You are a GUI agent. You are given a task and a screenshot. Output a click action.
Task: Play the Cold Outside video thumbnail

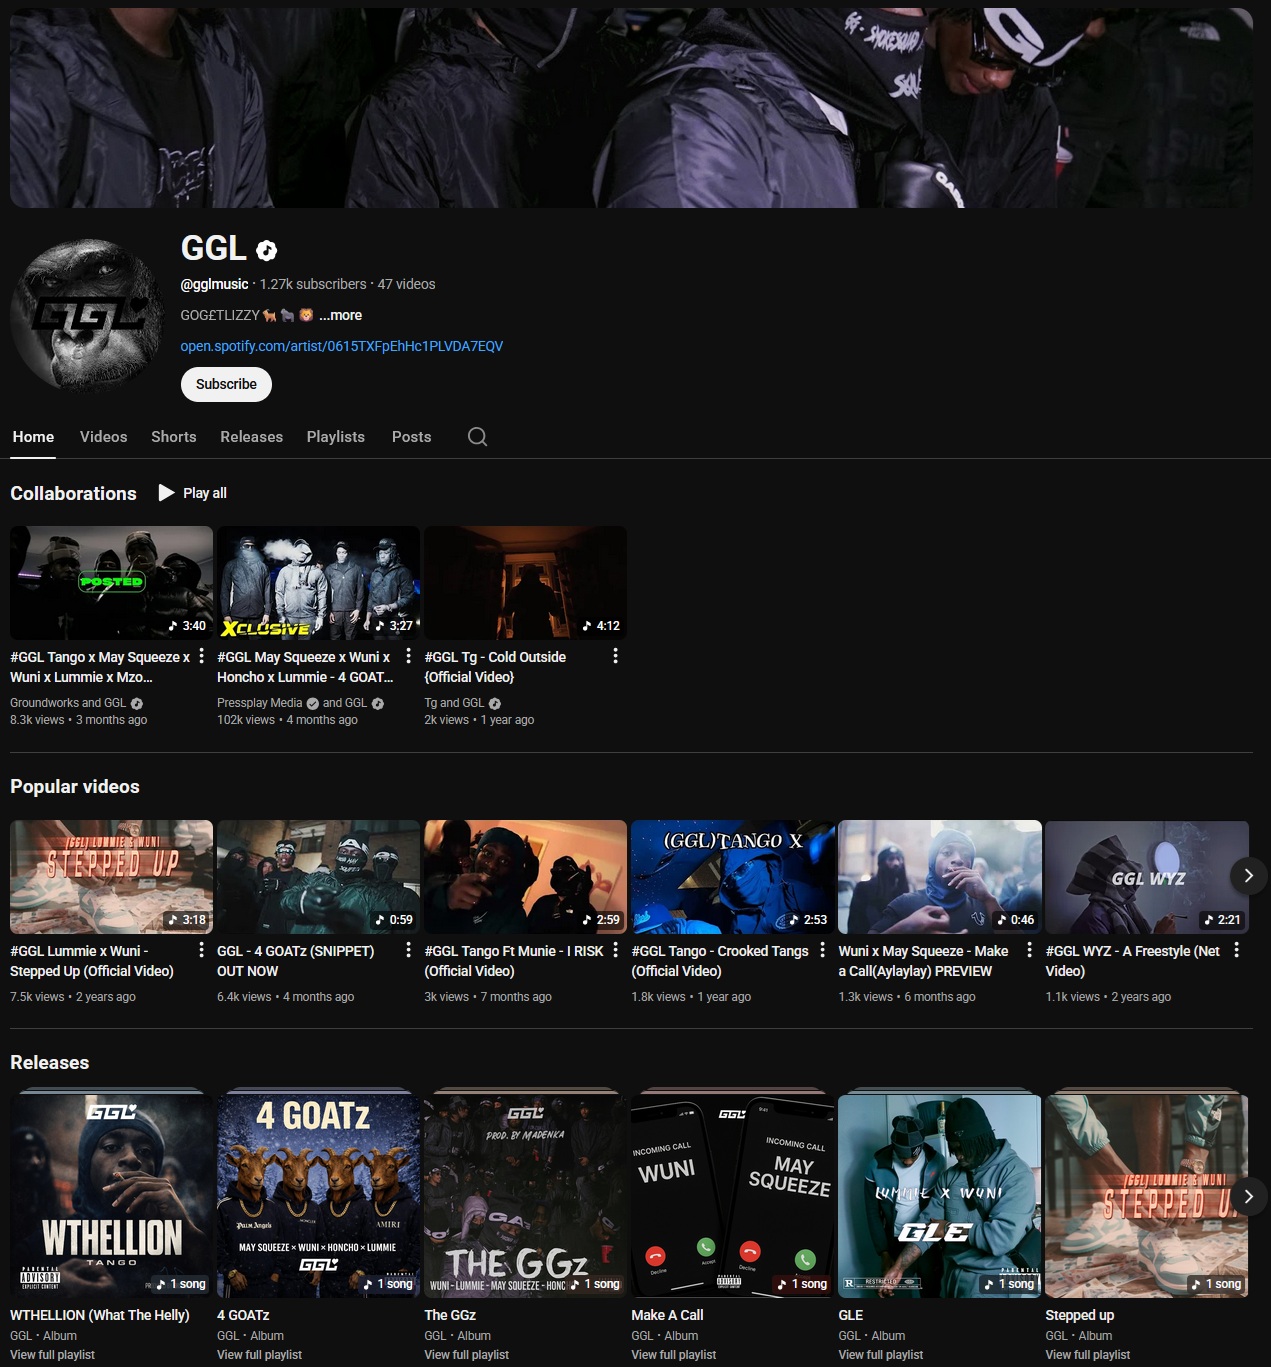tap(525, 583)
